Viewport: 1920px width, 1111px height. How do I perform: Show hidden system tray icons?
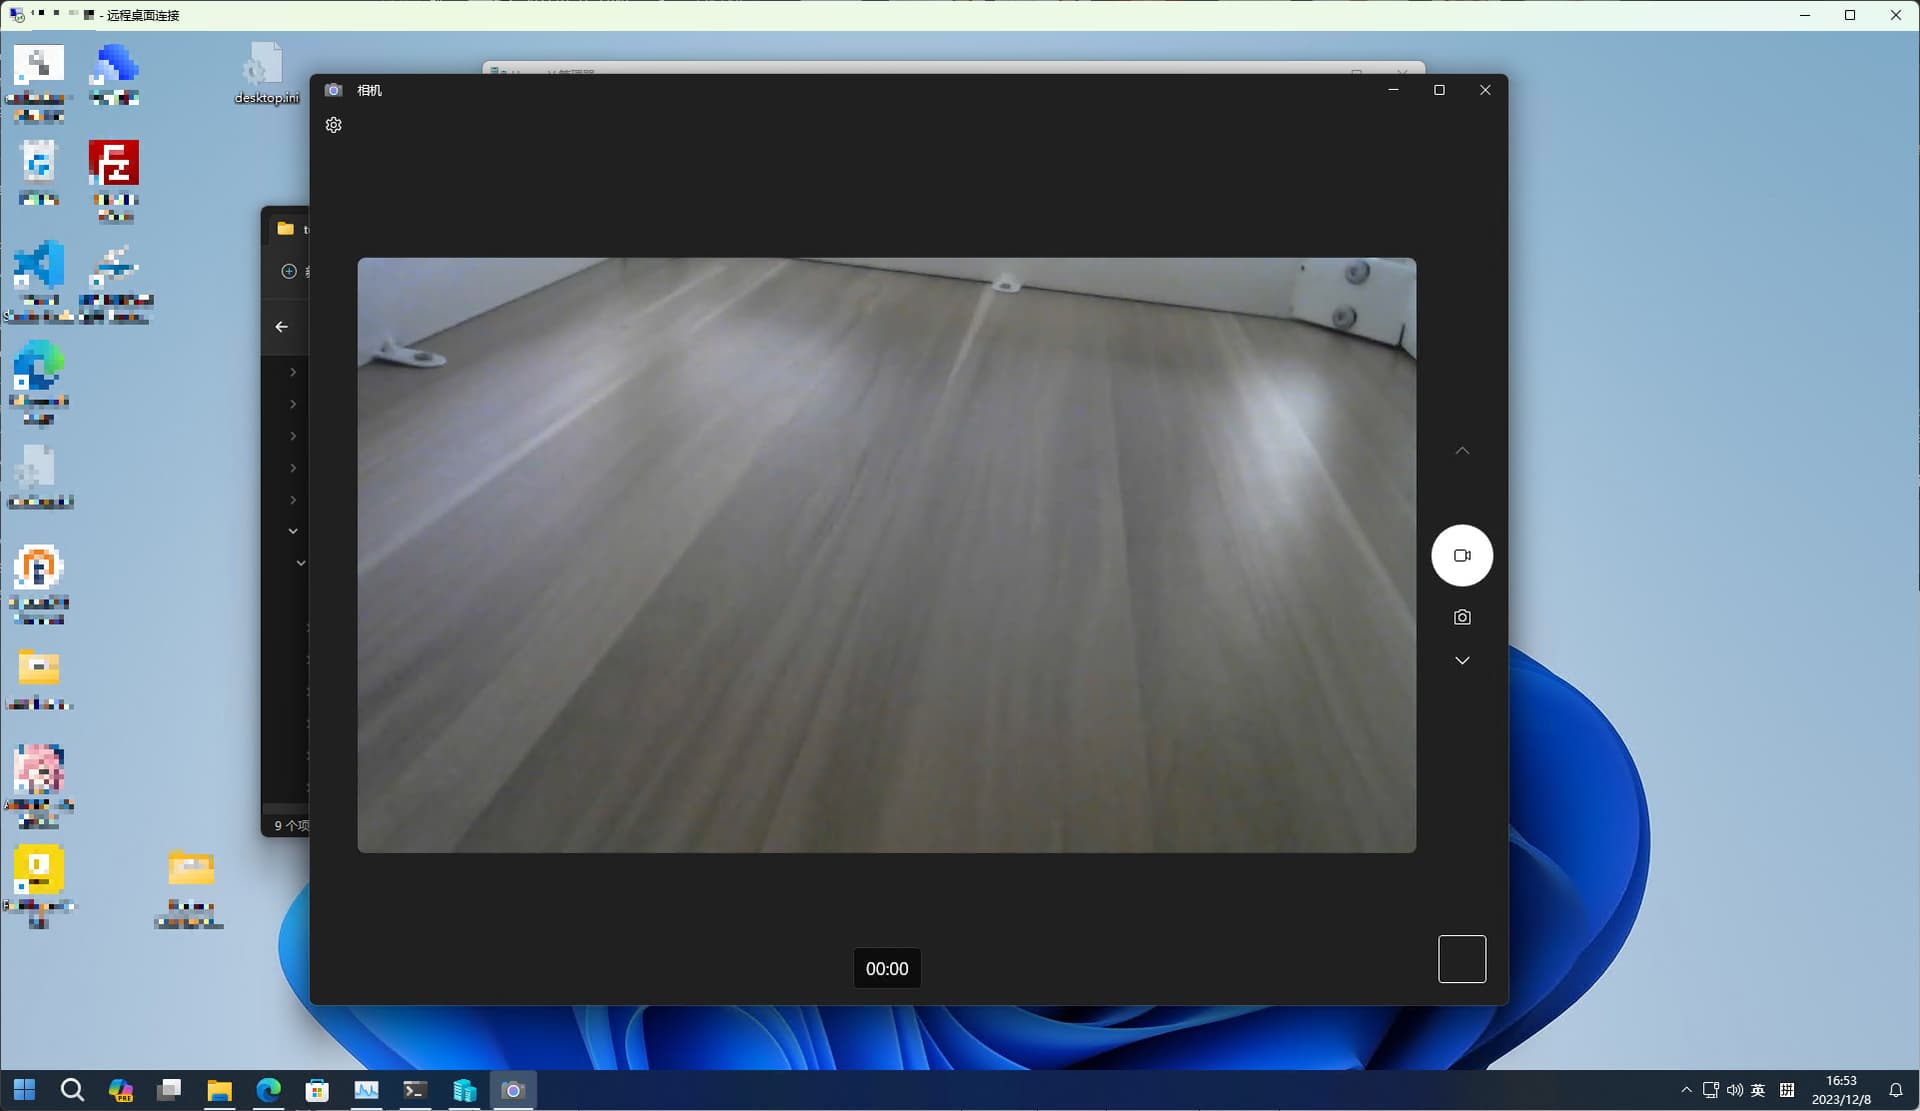click(x=1686, y=1090)
